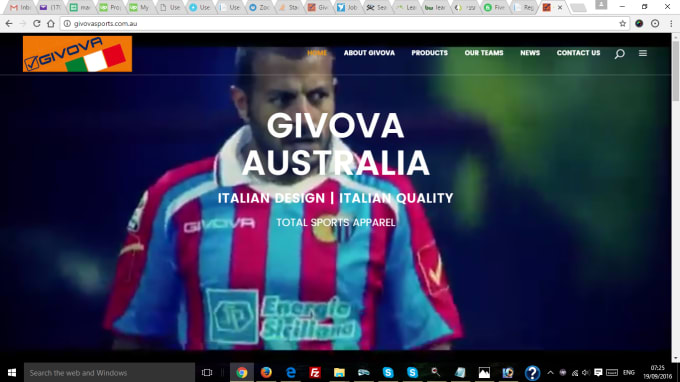680x382 pixels.
Task: Open the hamburger menu icon in navigation
Action: click(x=643, y=53)
